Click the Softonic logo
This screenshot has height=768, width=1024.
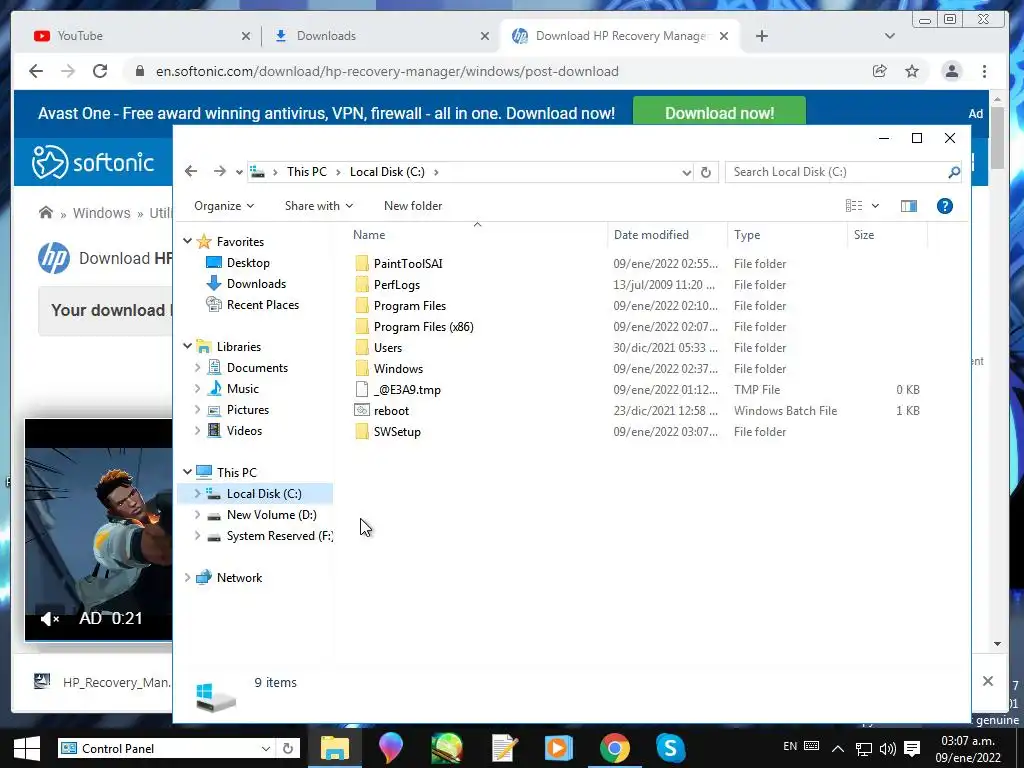[93, 162]
